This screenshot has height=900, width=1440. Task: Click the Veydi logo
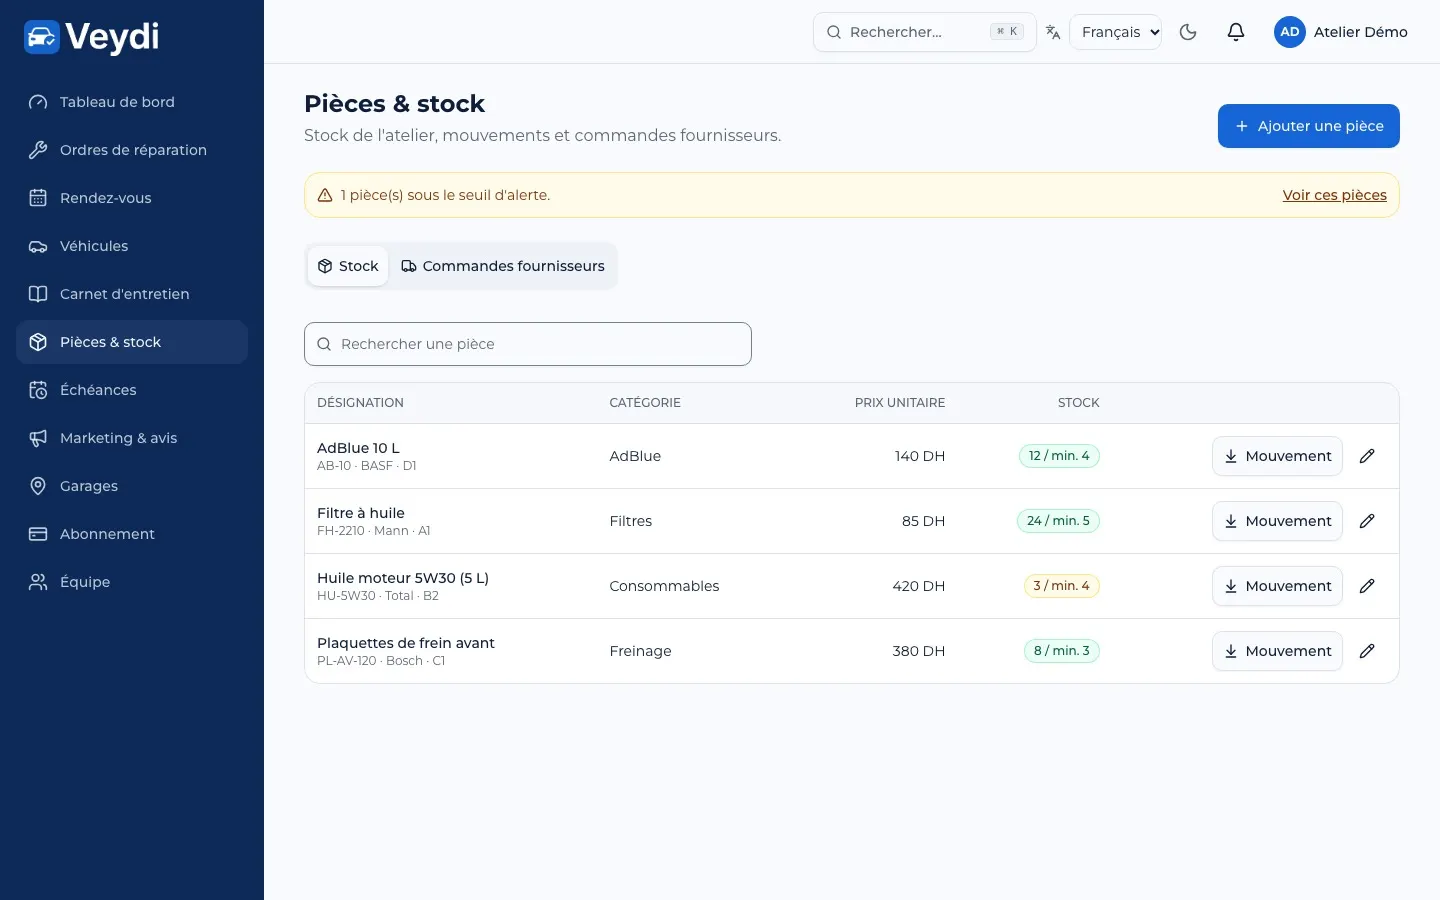point(91,37)
